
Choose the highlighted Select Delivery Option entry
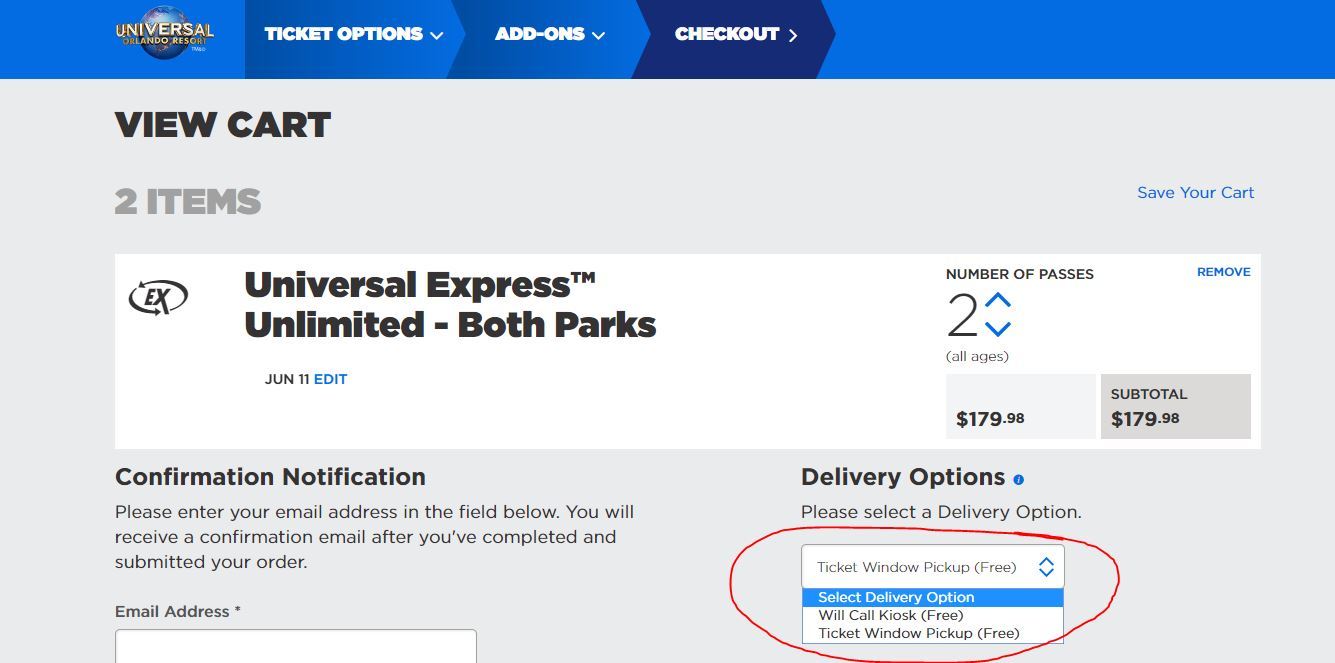[x=896, y=597]
